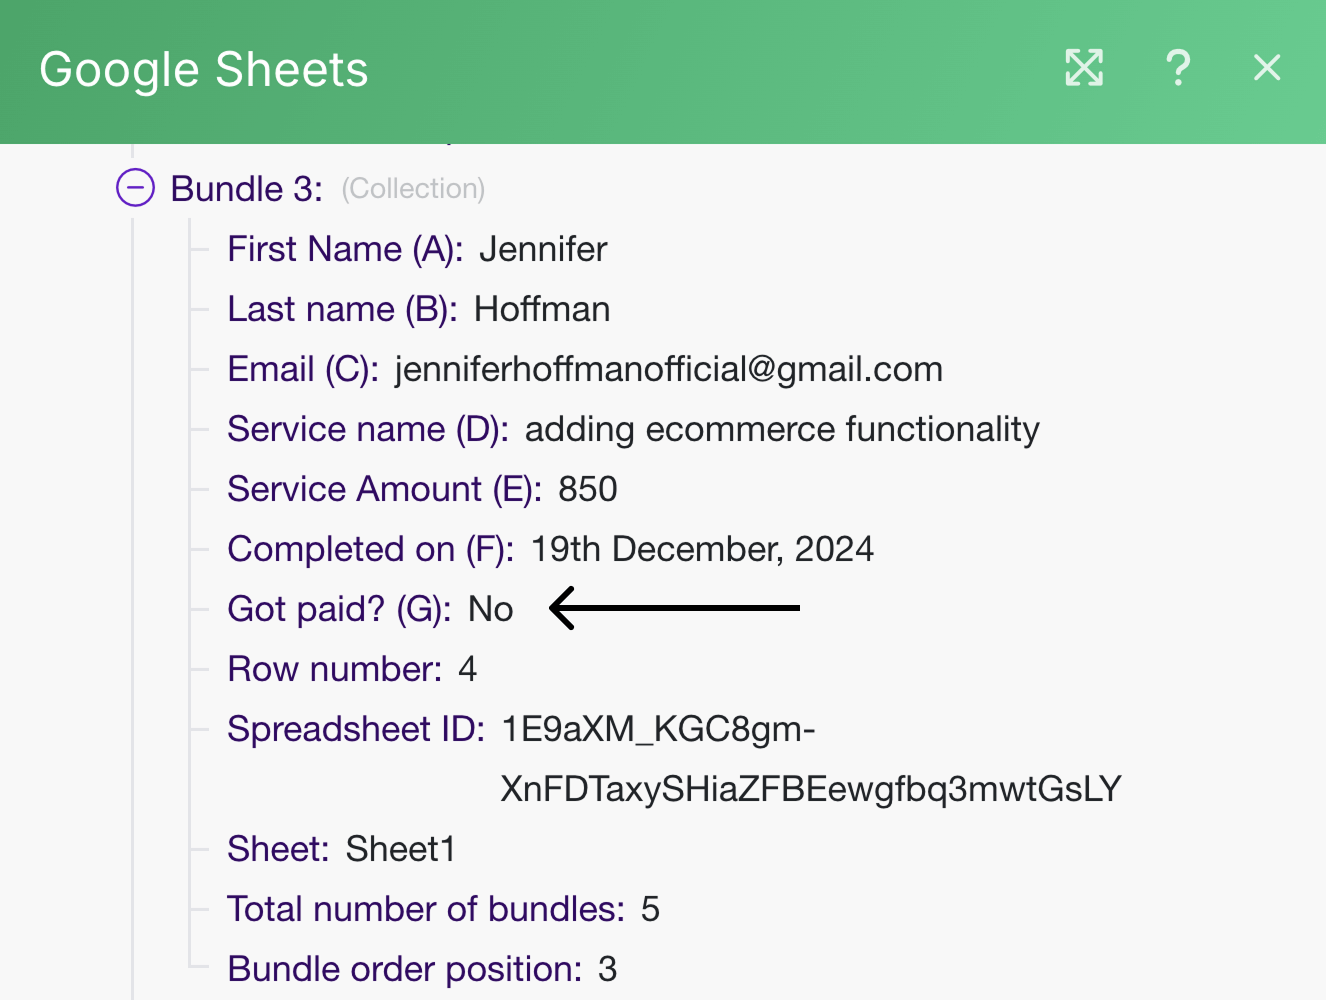
Task: Click the date 19th December, 2024
Action: pos(701,549)
